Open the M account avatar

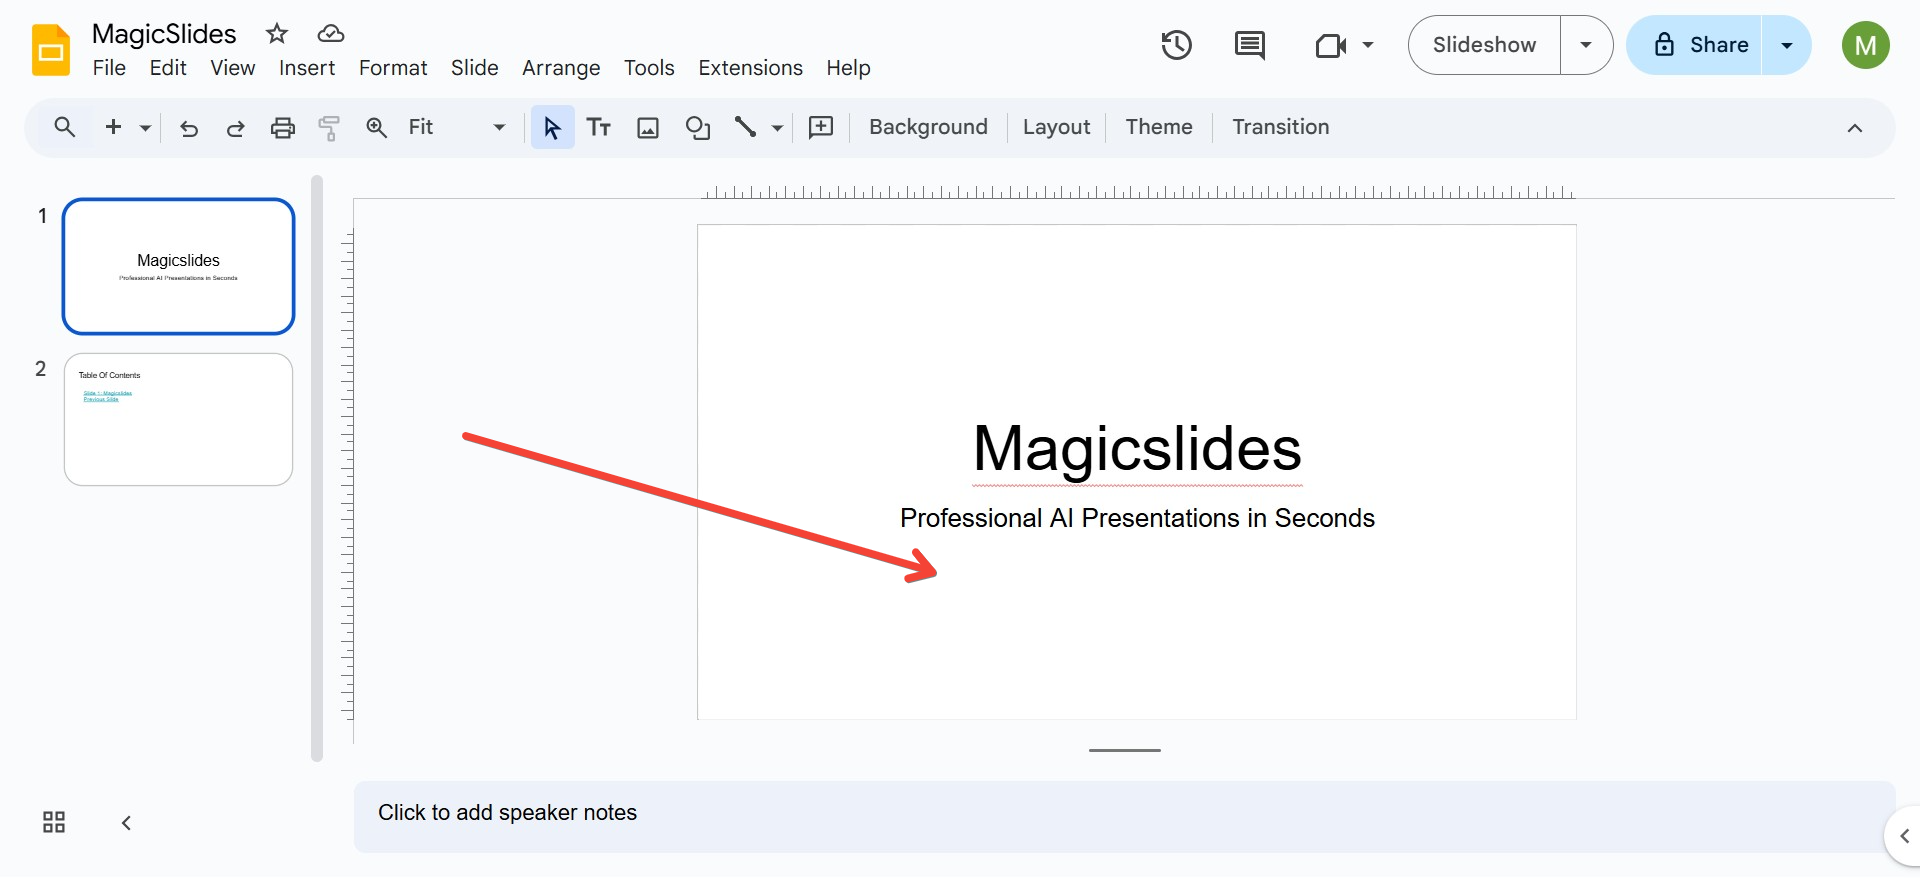point(1866,45)
